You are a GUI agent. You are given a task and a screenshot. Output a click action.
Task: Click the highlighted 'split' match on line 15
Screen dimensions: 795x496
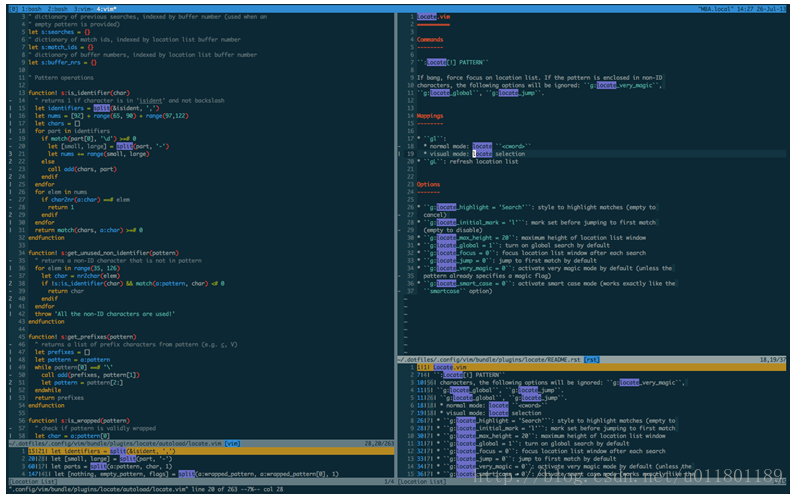tap(101, 108)
